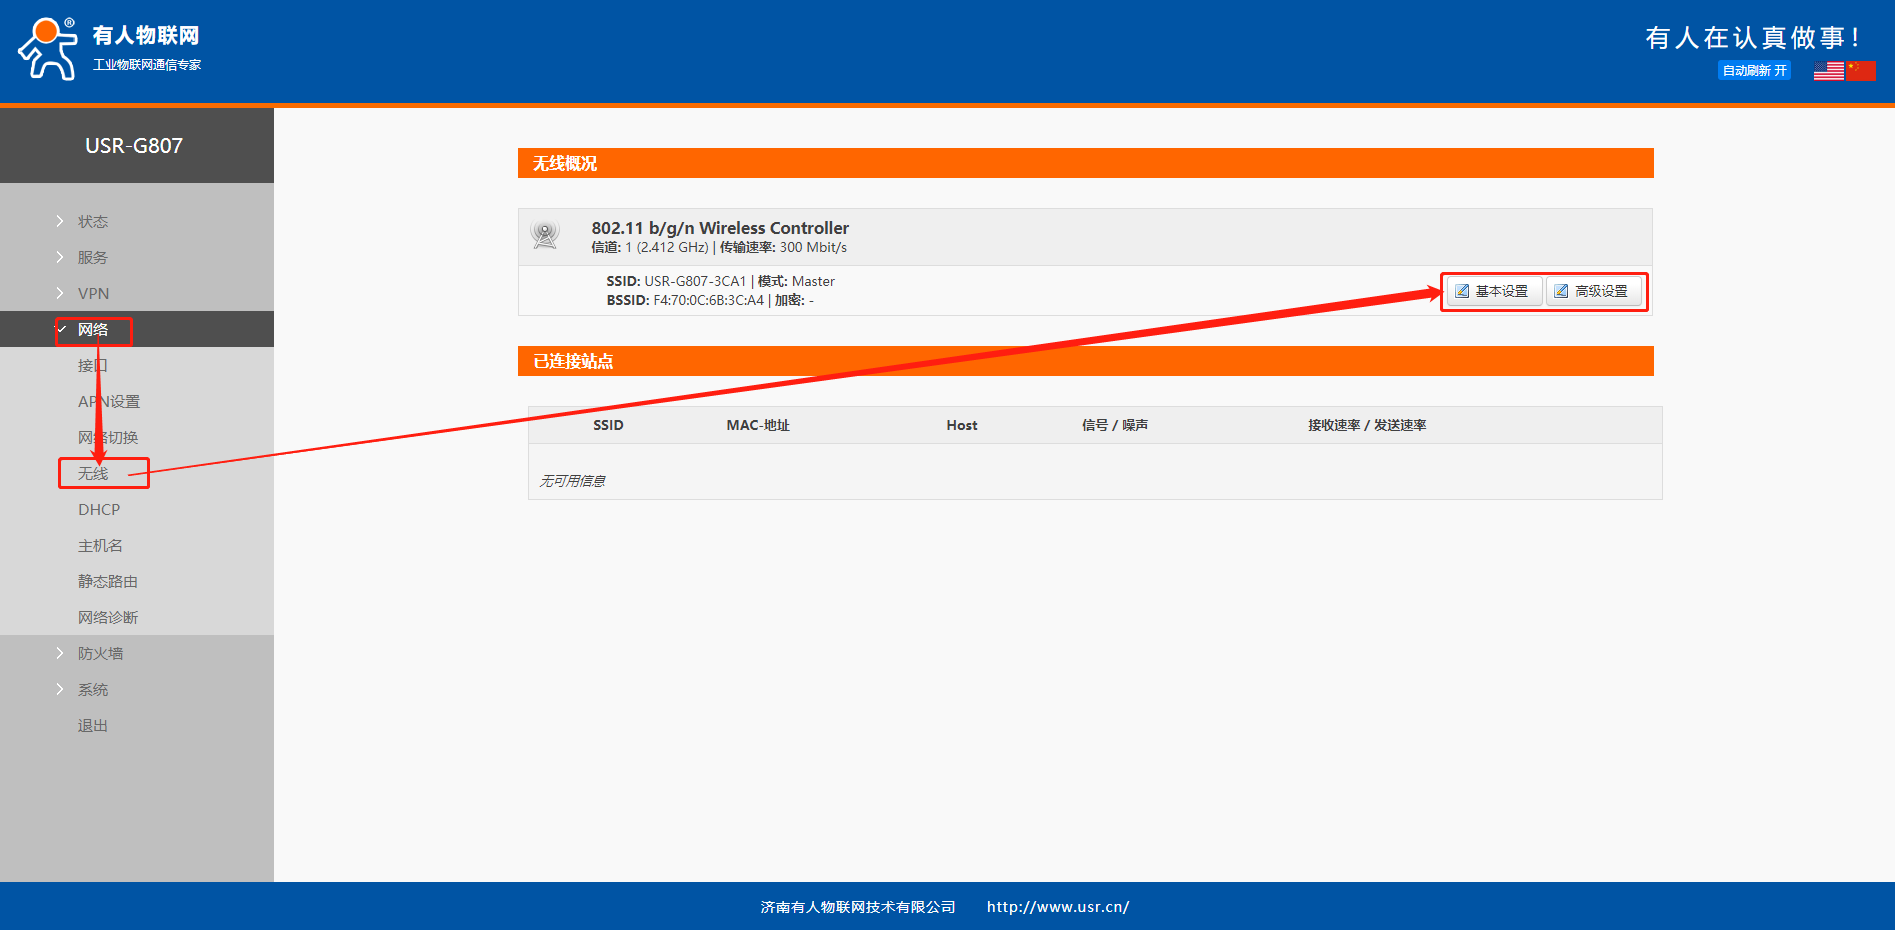The image size is (1895, 930).
Task: Expand the 状态 menu section
Action: [x=93, y=221]
